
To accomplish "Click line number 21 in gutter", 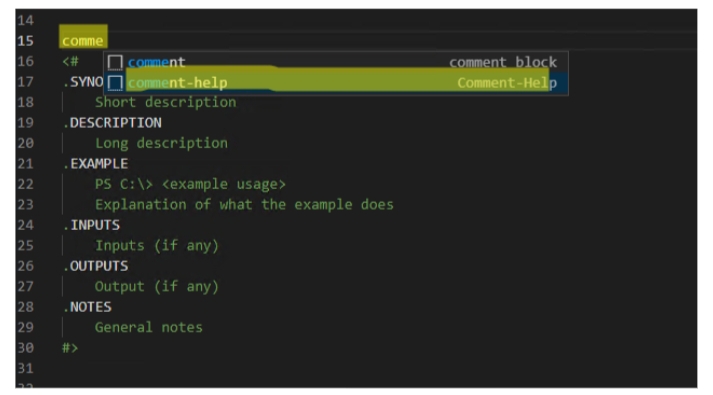I will 25,164.
